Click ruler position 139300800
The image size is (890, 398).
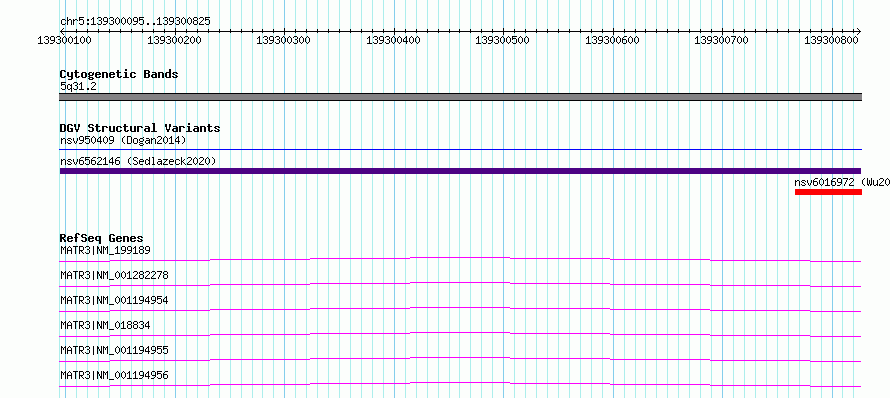[x=832, y=40]
